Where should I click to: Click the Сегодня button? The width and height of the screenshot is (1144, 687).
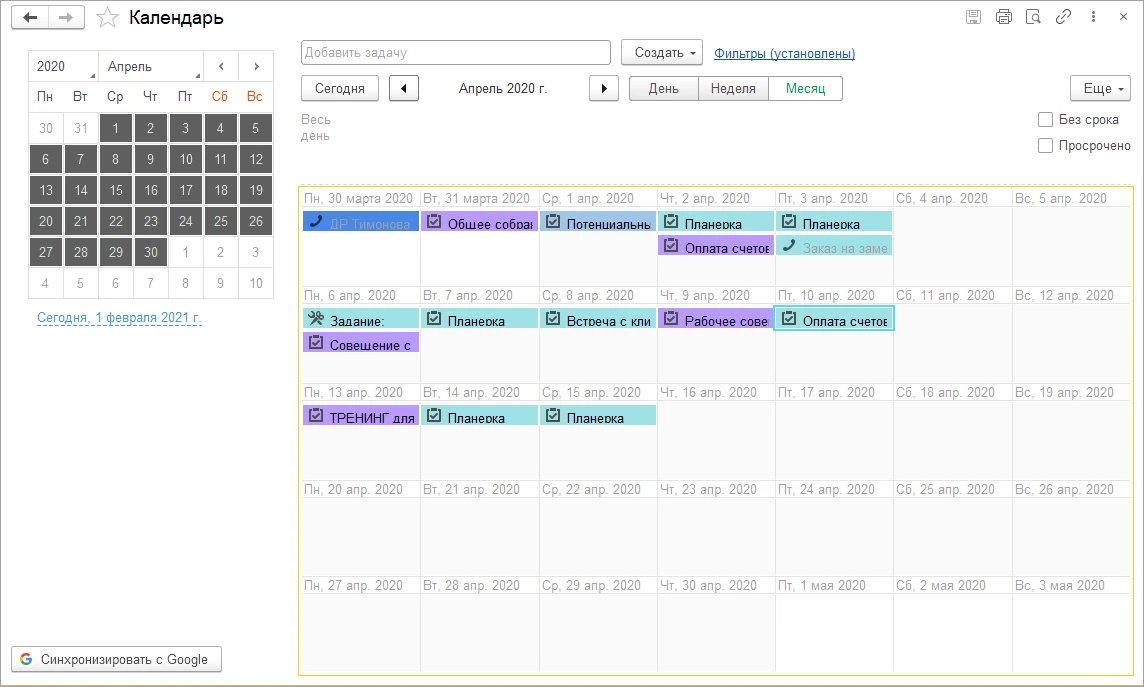click(x=339, y=88)
